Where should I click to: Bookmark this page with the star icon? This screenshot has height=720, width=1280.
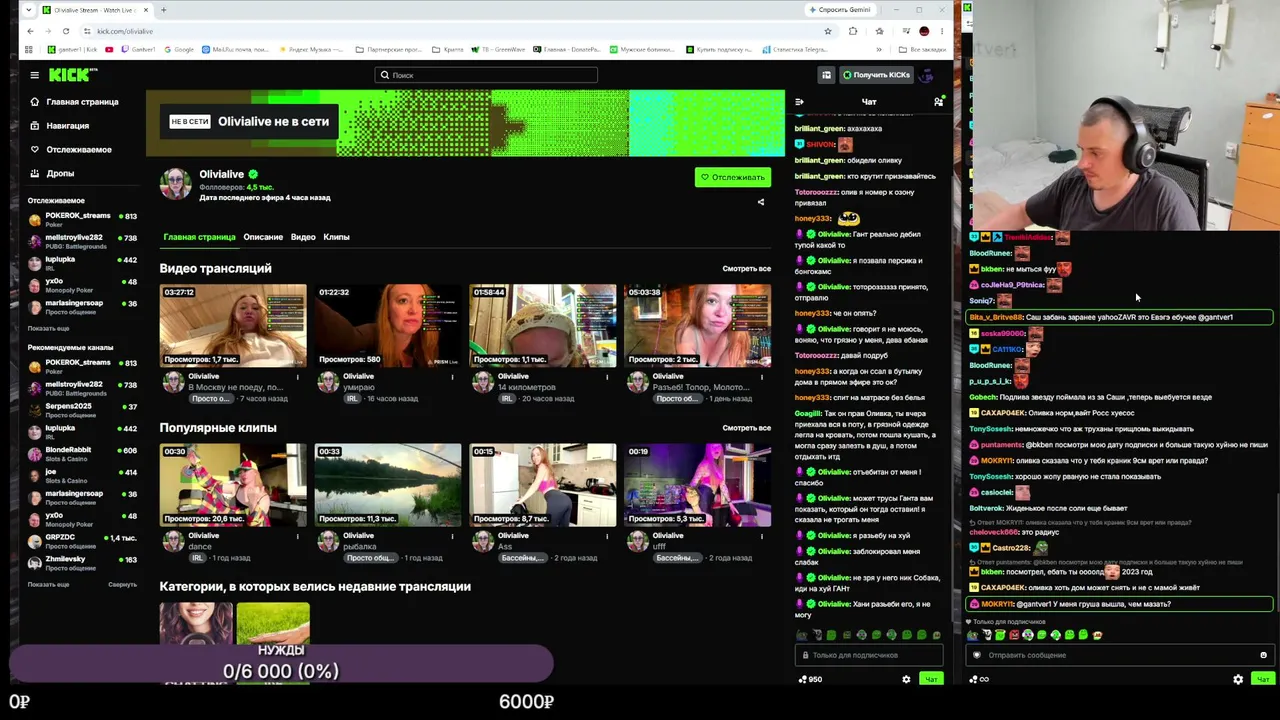828,31
